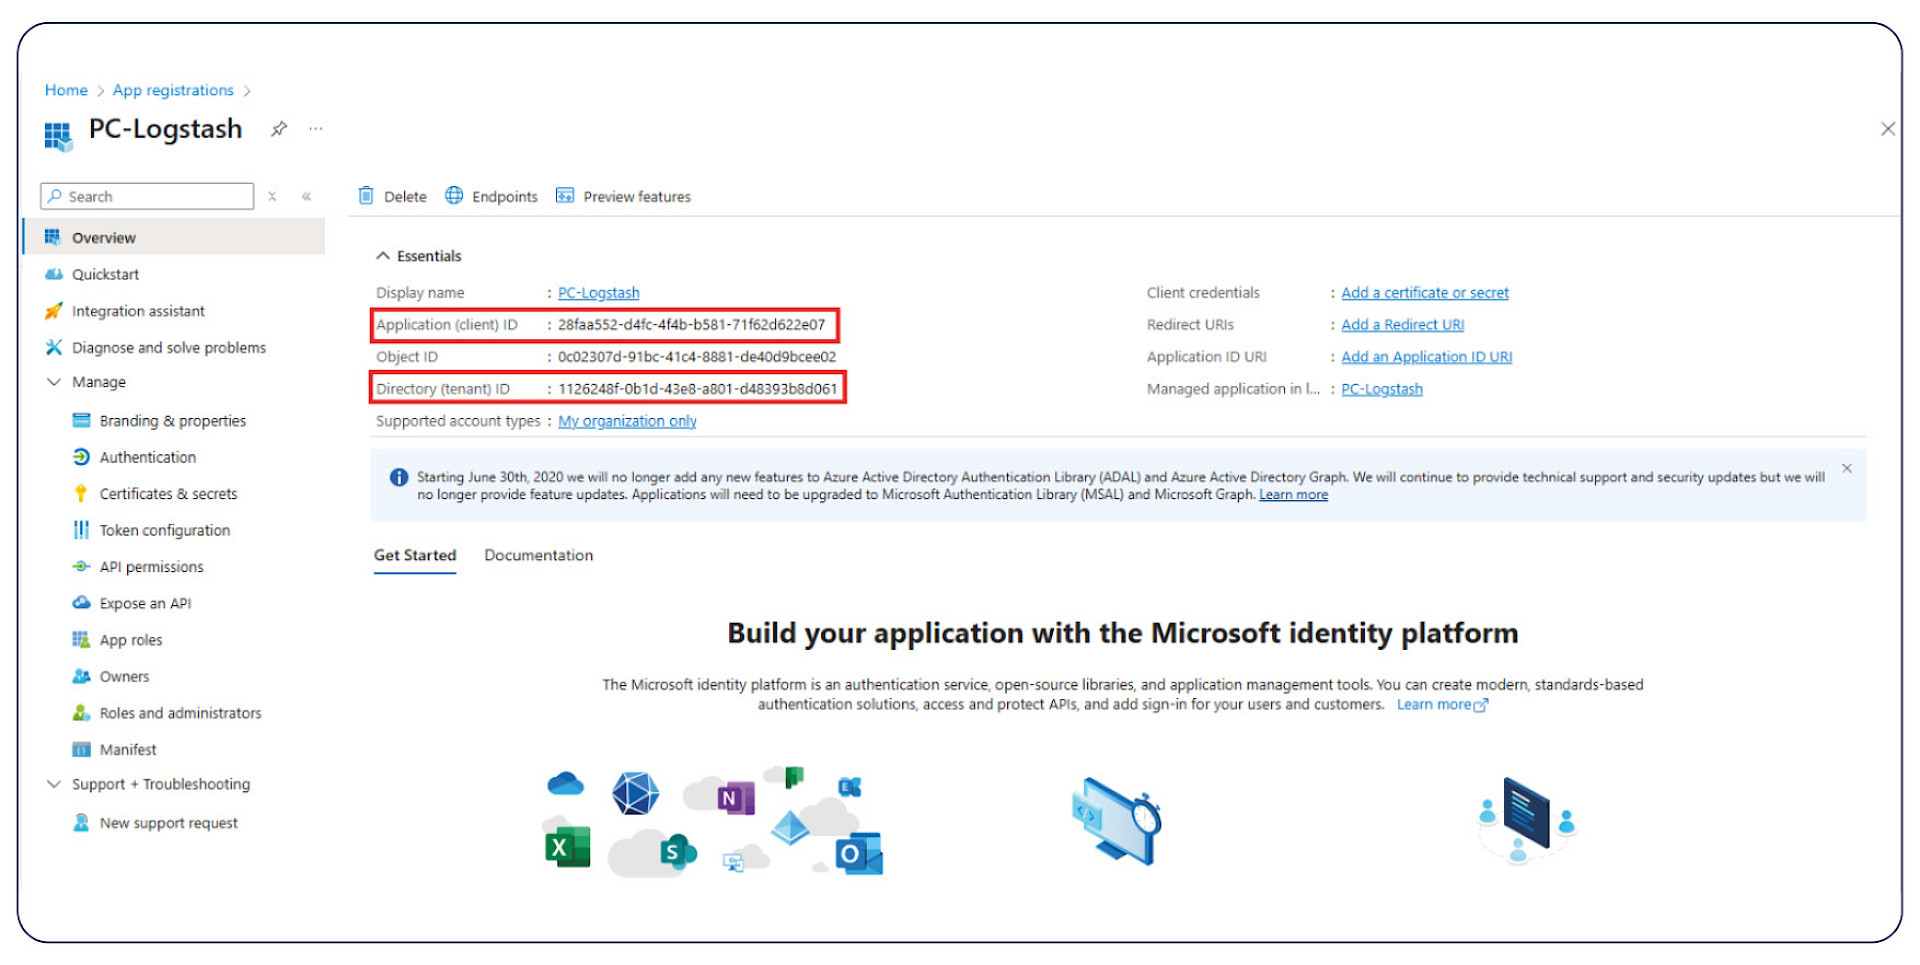Select the Application (client) ID value
Image resolution: width=1920 pixels, height=965 pixels.
coord(691,325)
